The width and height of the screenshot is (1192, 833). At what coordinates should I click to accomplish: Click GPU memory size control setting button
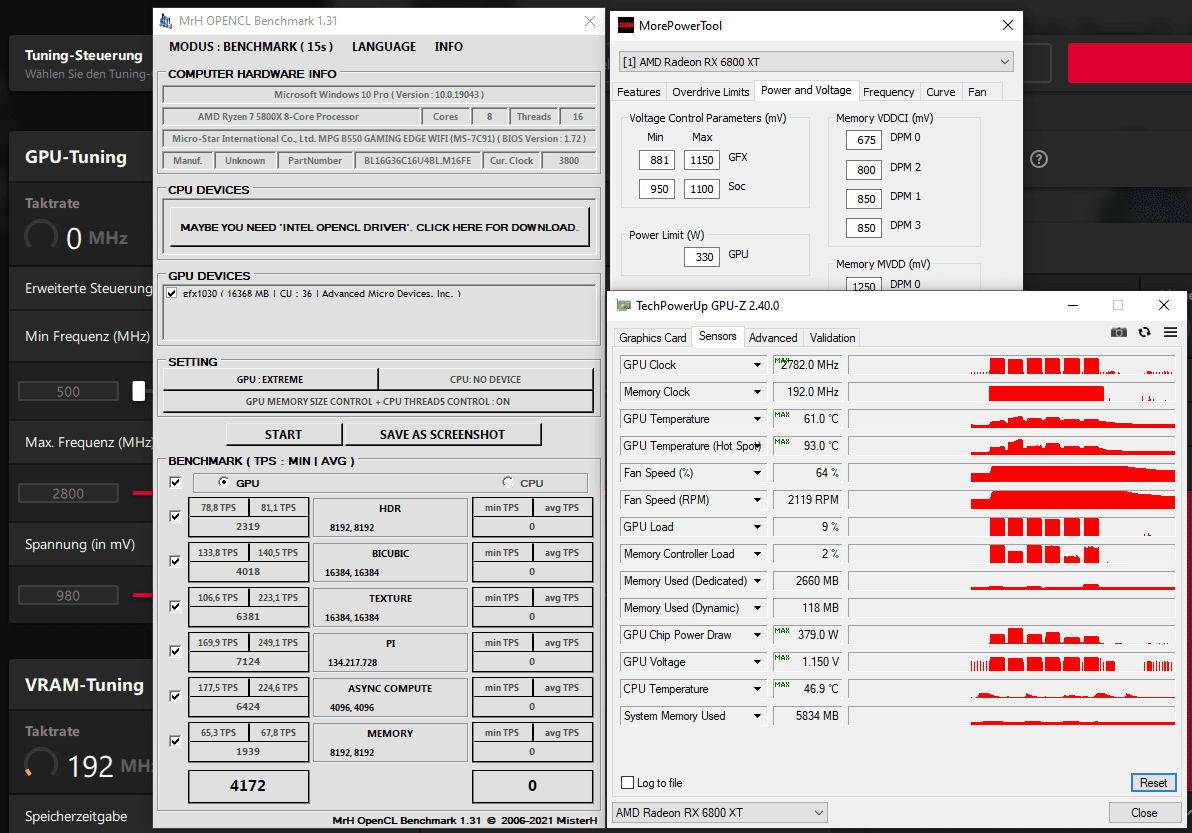point(378,401)
